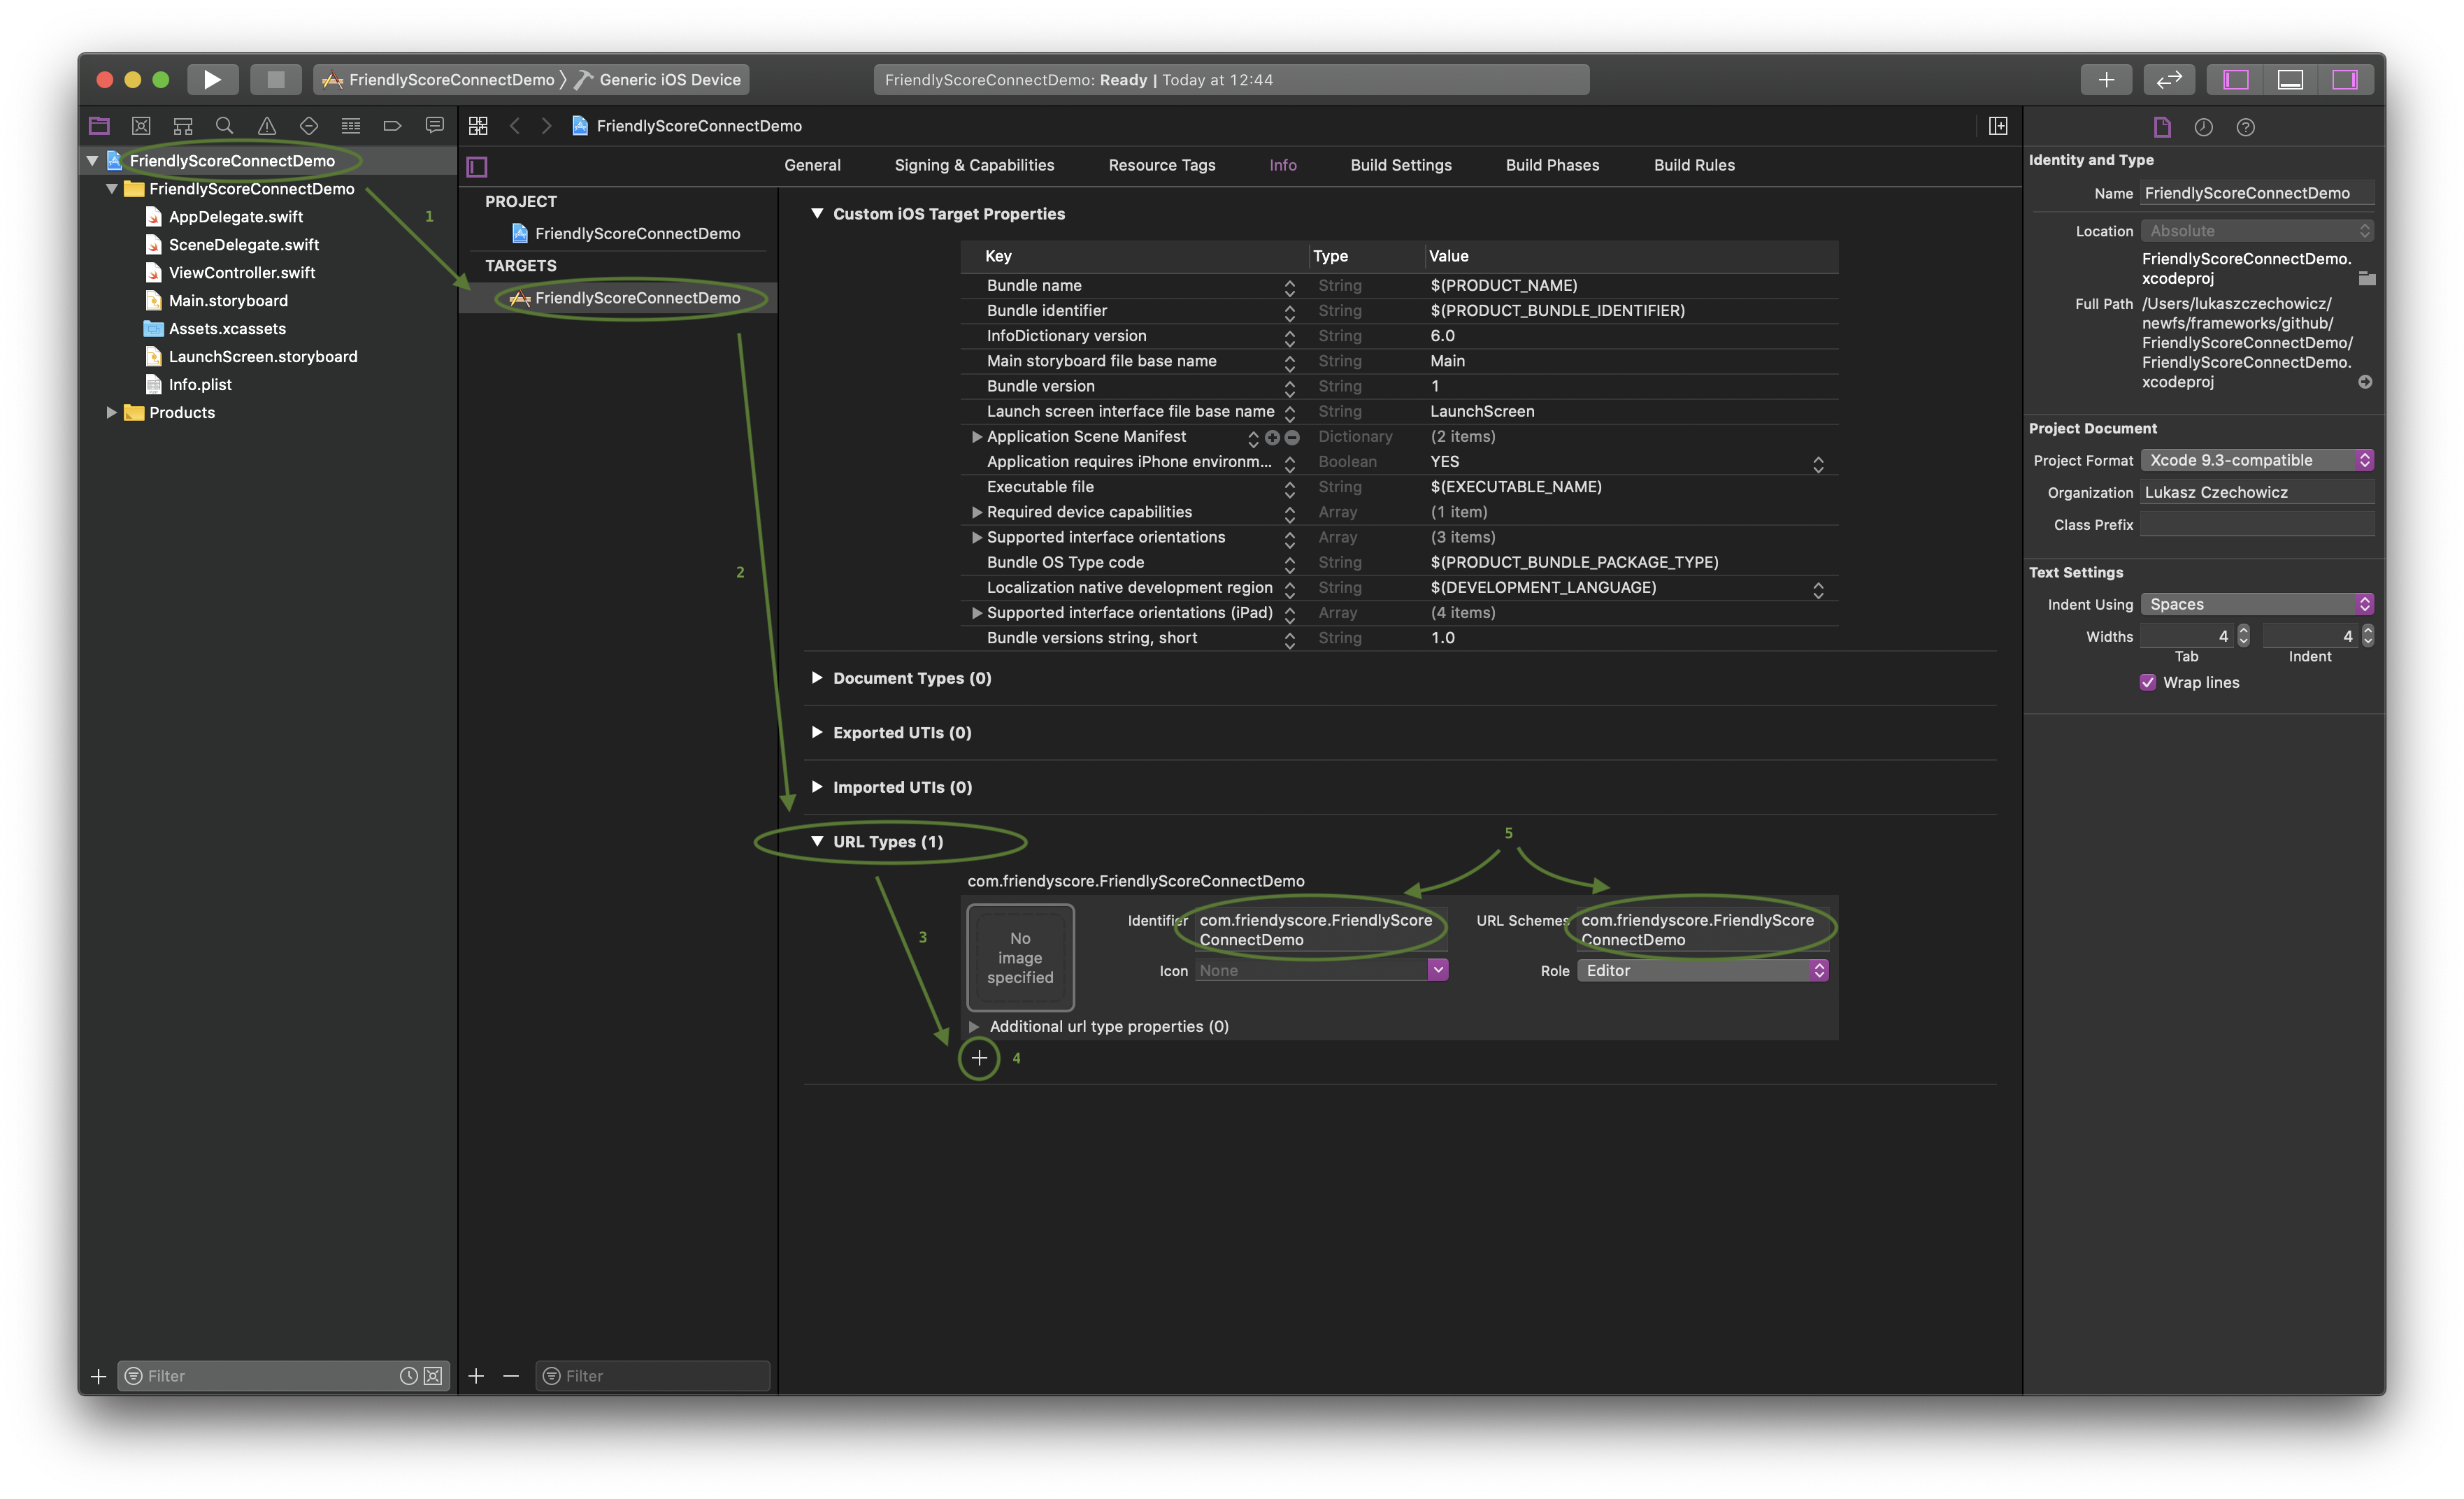2464x1499 pixels.
Task: Open the Project Format dropdown
Action: 2257,460
